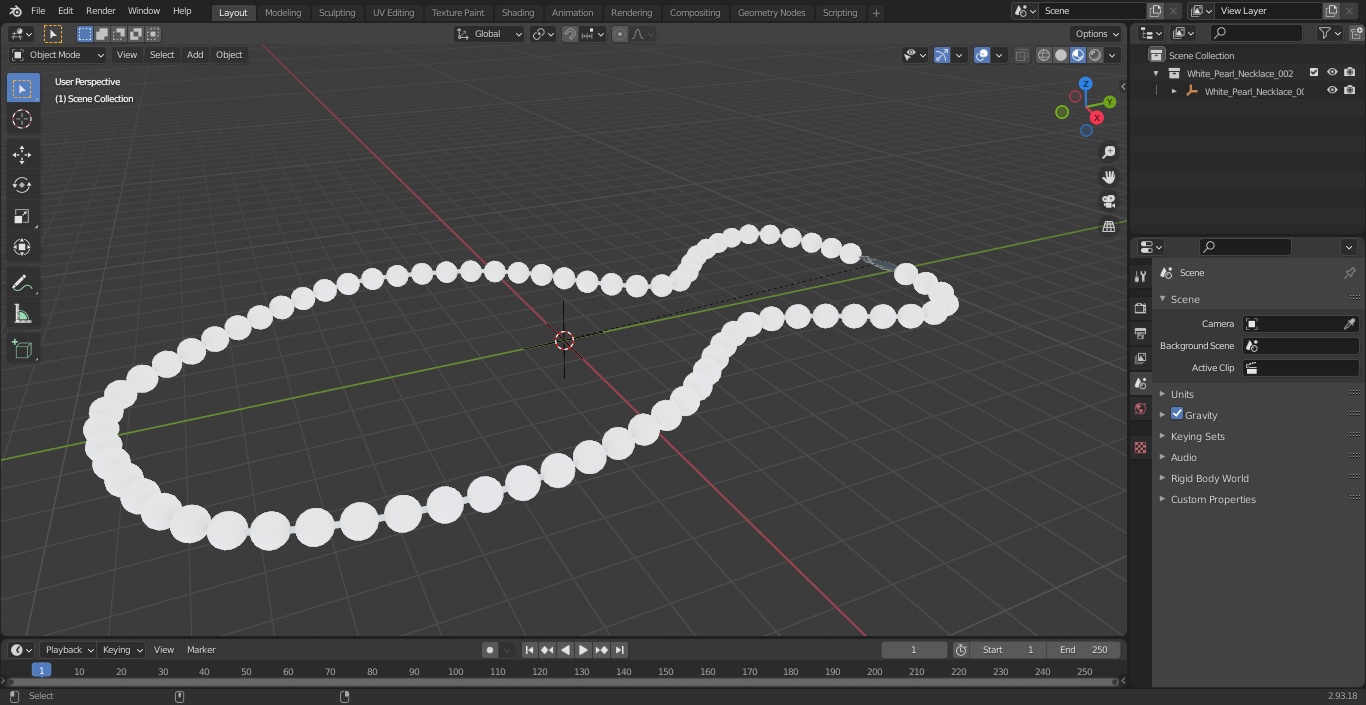Viewport: 1366px width, 705px height.
Task: Enable material preview shading
Action: pyautogui.click(x=1078, y=55)
